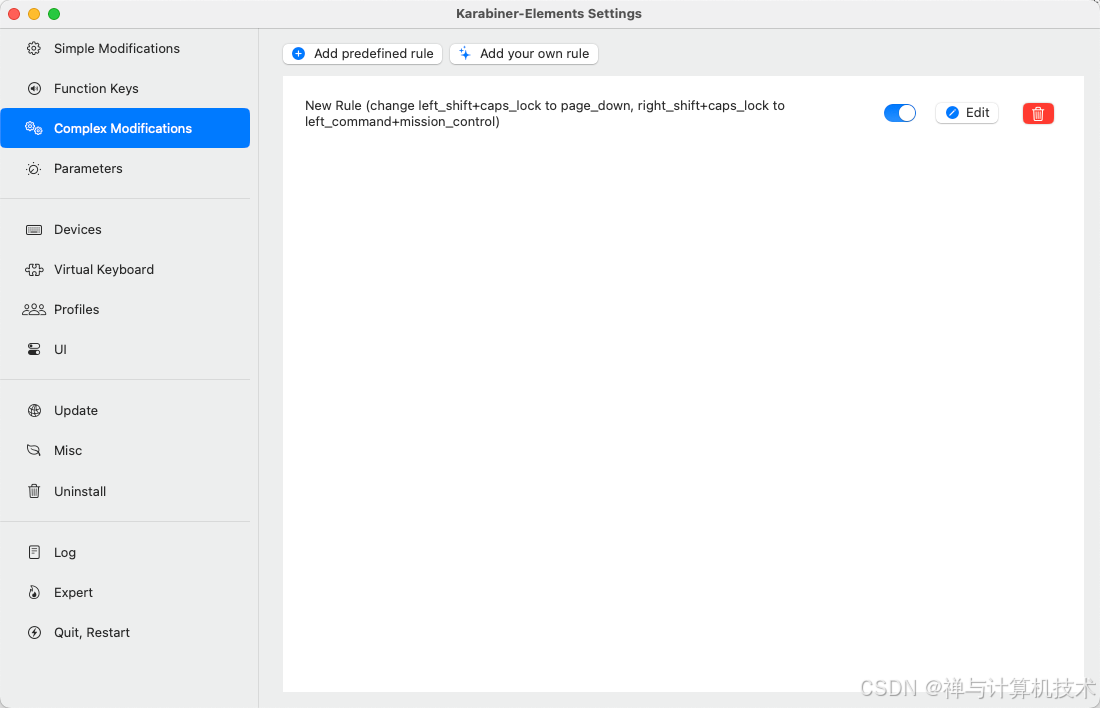
Task: Delete the New Rule with the red trash button
Action: pos(1037,113)
